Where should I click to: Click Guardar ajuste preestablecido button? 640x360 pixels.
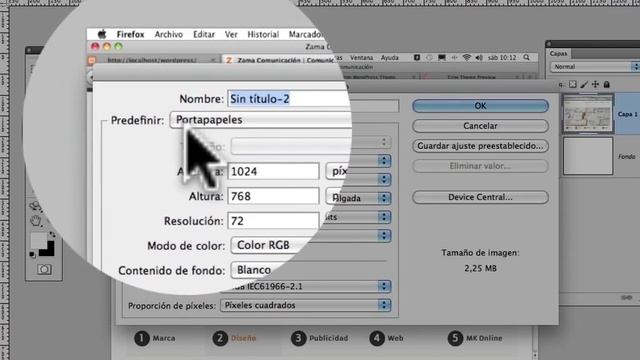coord(480,146)
